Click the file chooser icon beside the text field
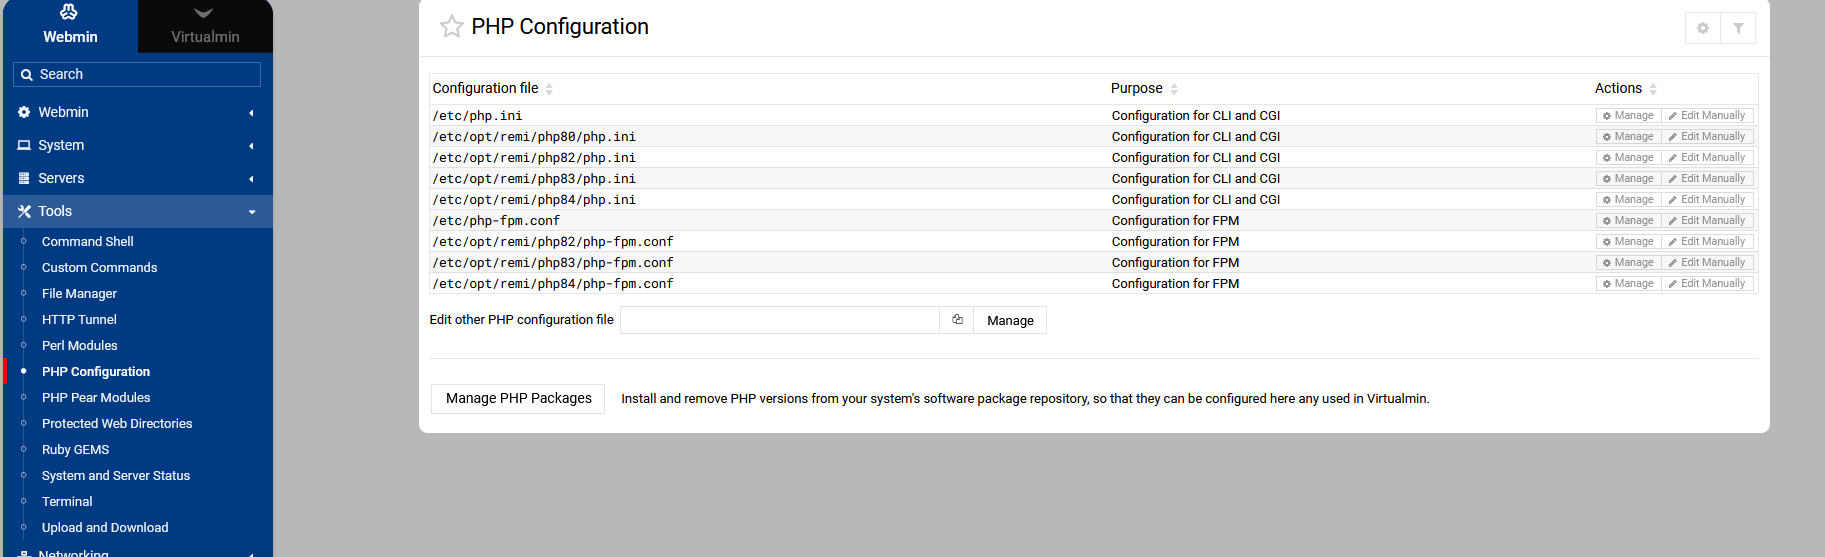This screenshot has width=1825, height=557. tap(957, 320)
